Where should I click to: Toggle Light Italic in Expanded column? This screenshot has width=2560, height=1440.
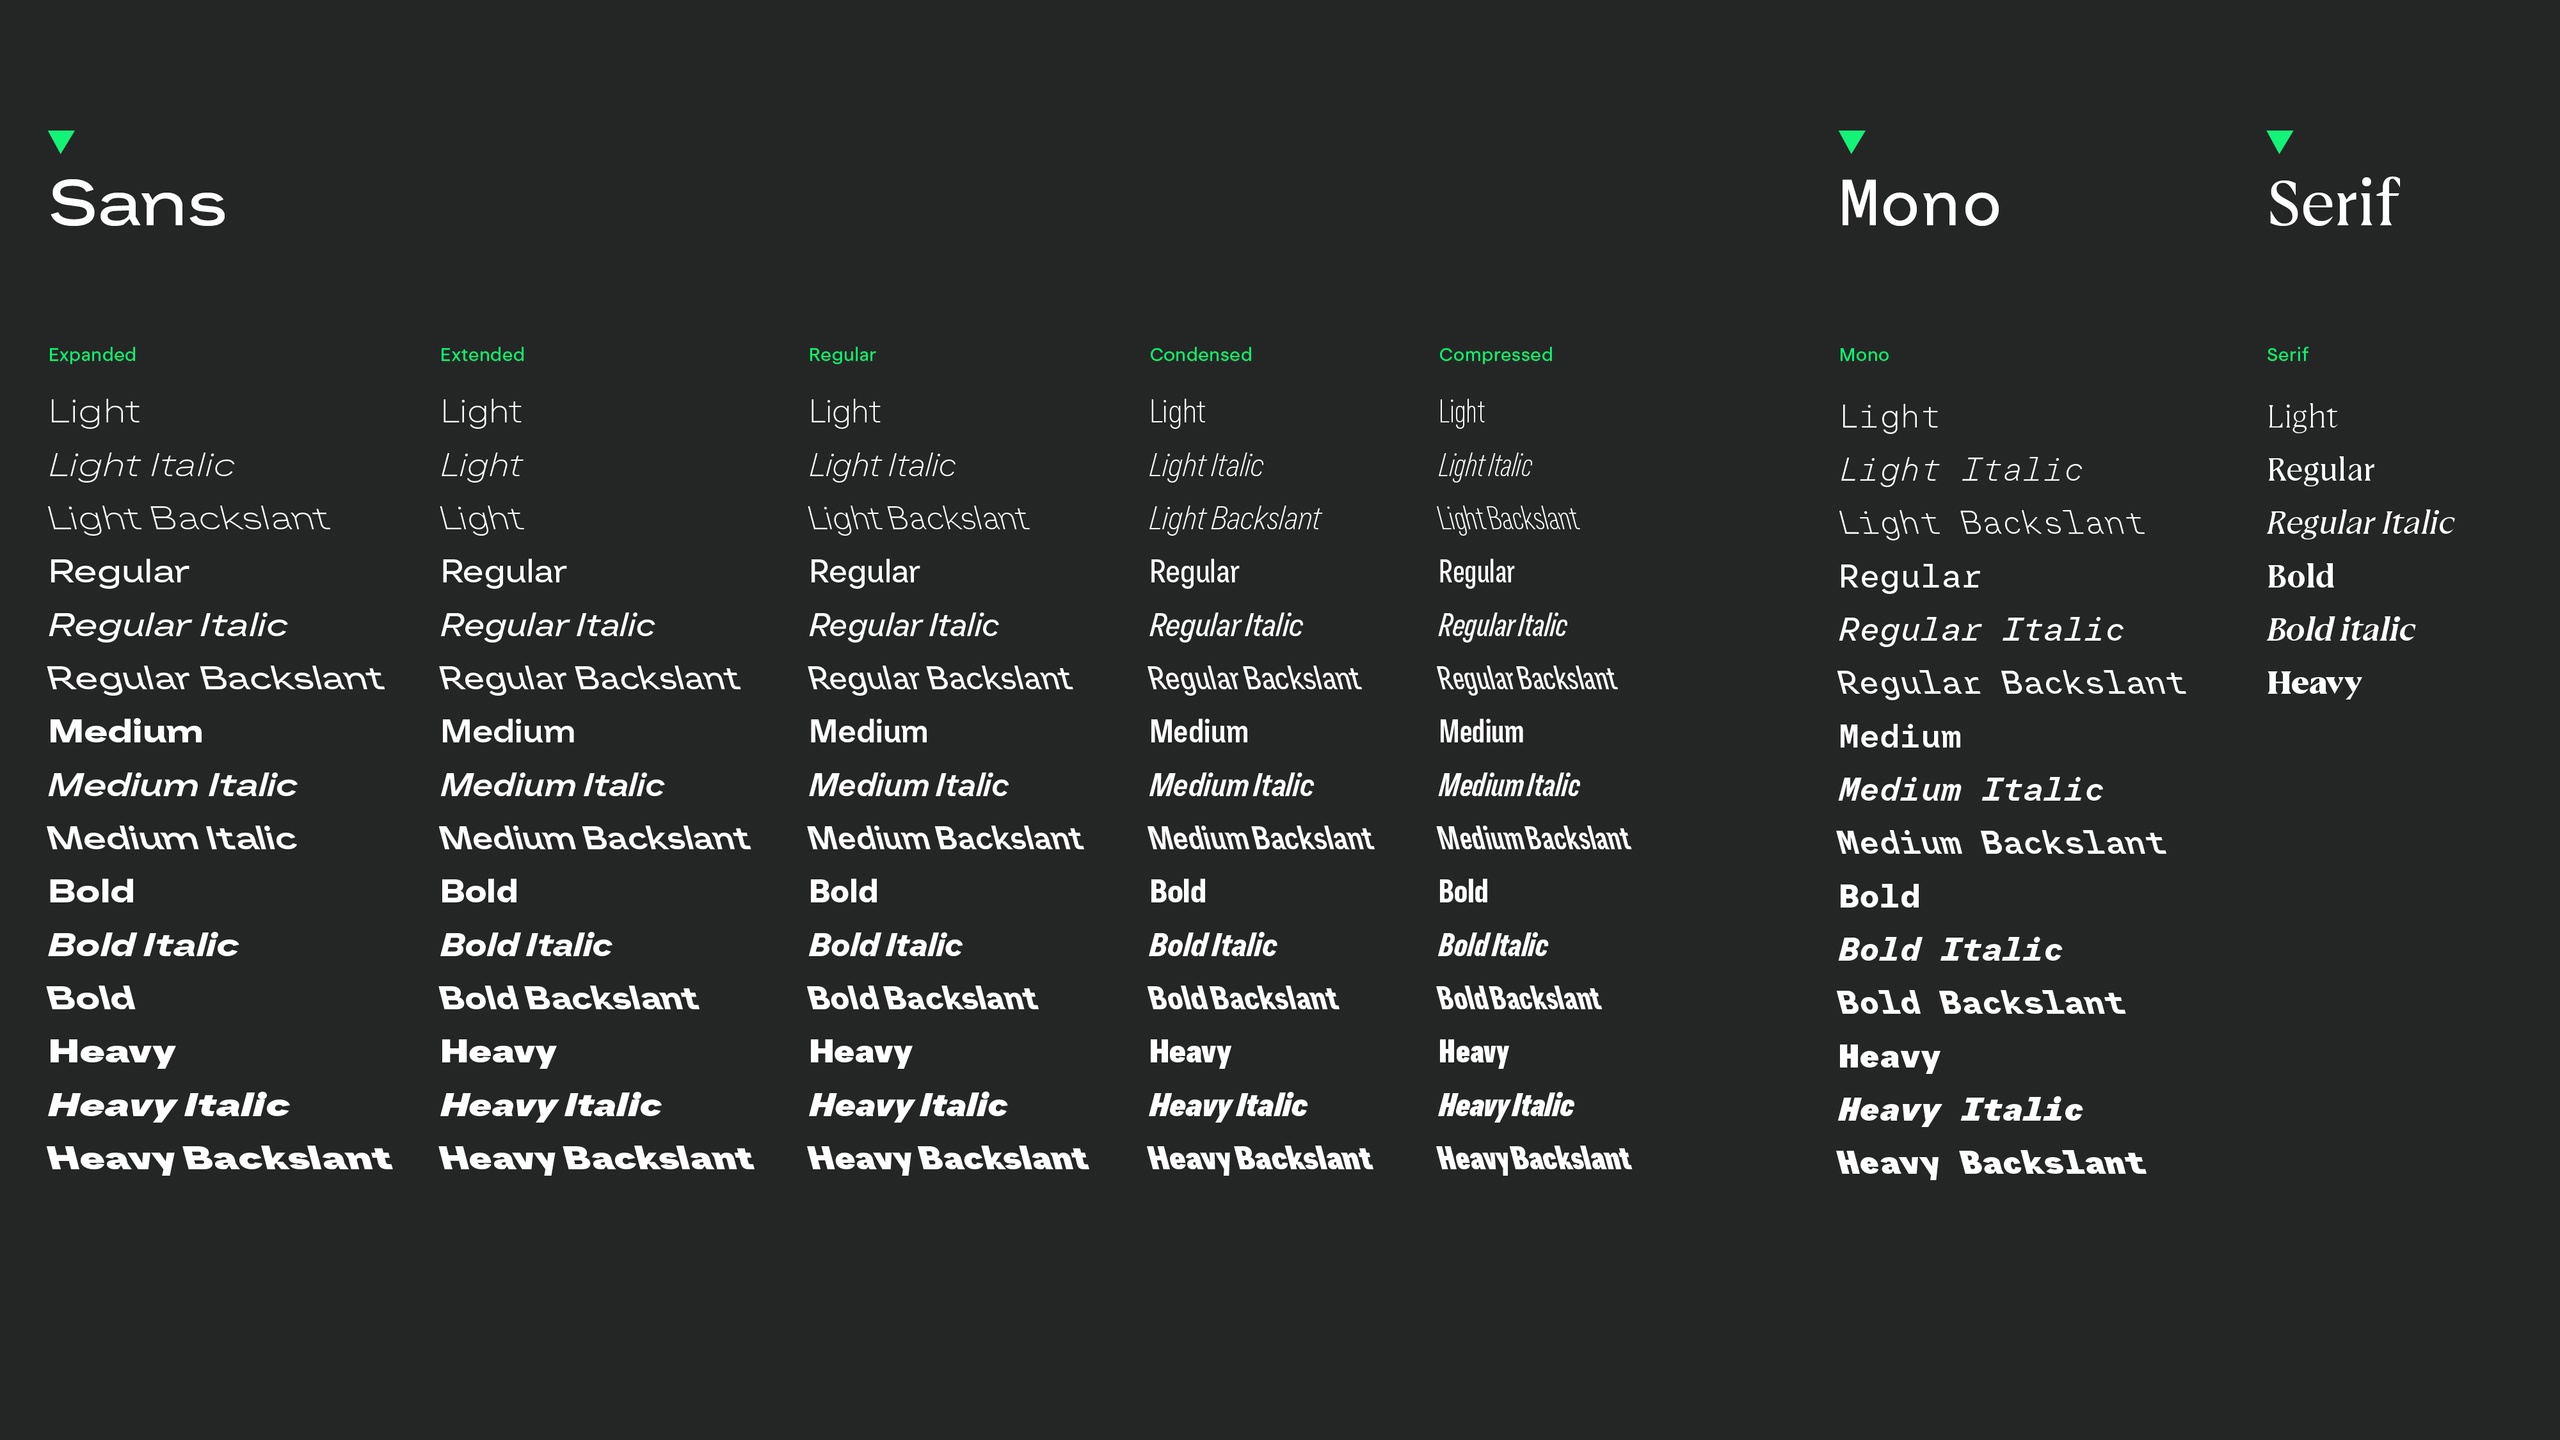141,464
